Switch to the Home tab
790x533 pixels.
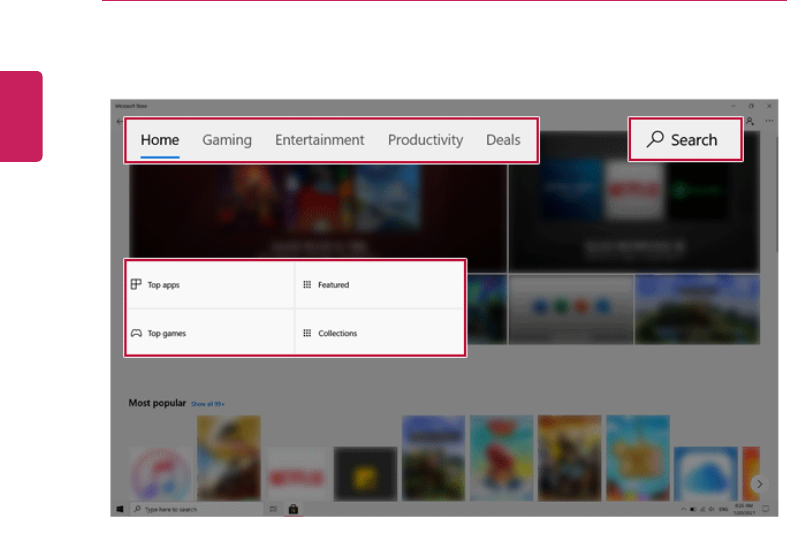coord(160,140)
